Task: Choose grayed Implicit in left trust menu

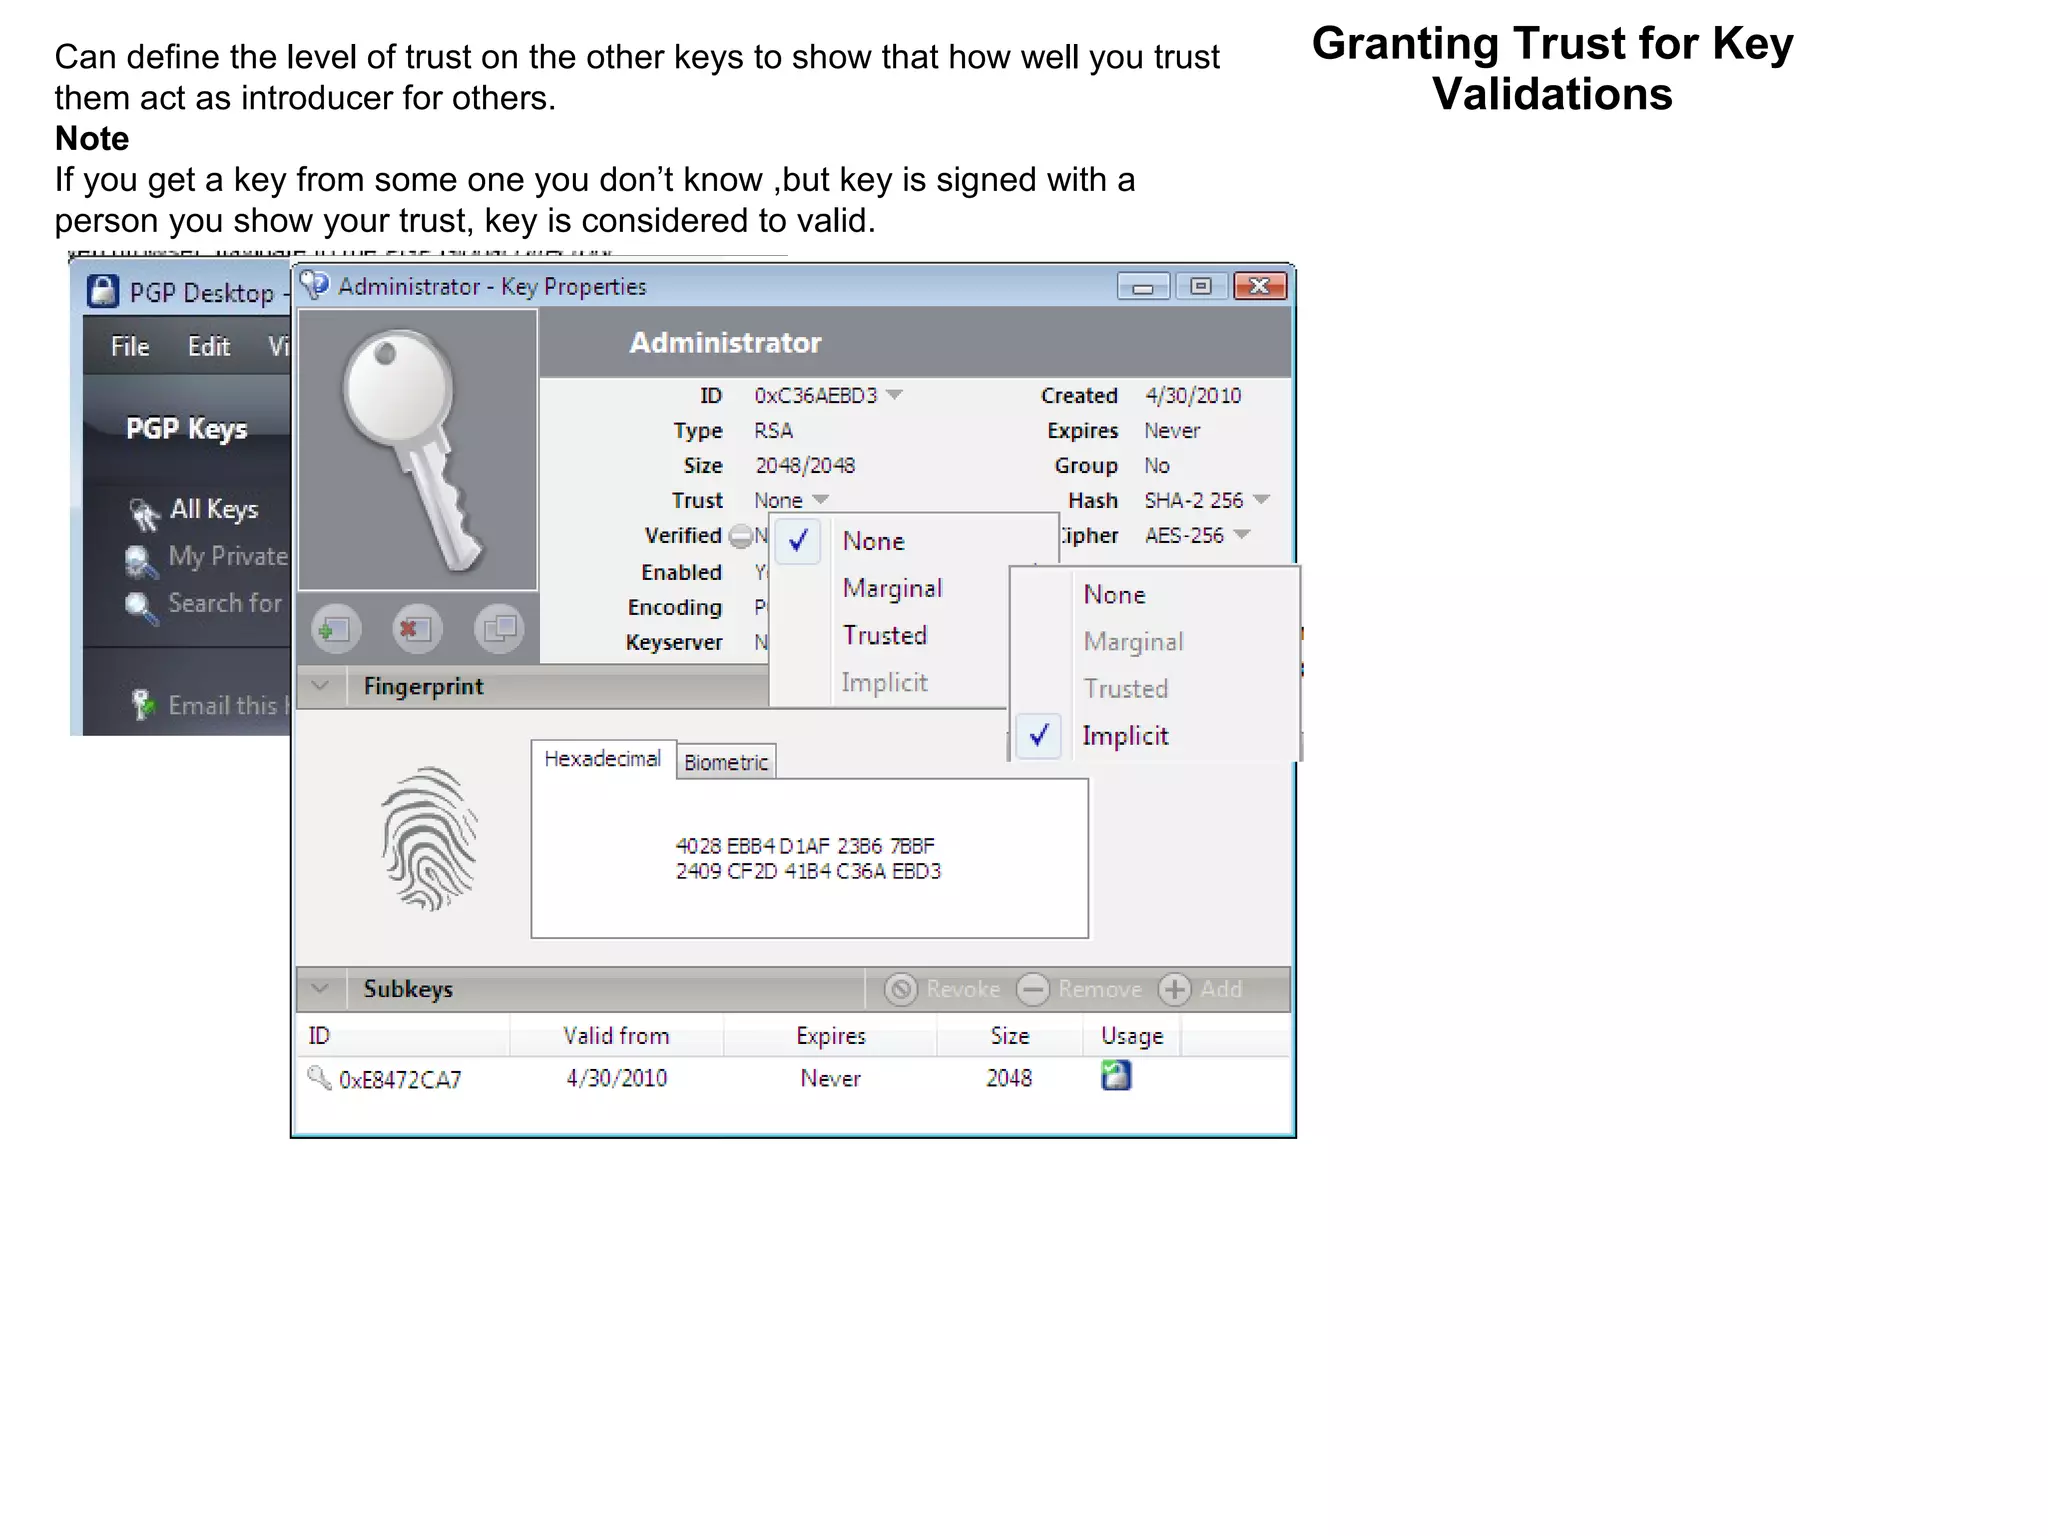Action: (x=888, y=682)
